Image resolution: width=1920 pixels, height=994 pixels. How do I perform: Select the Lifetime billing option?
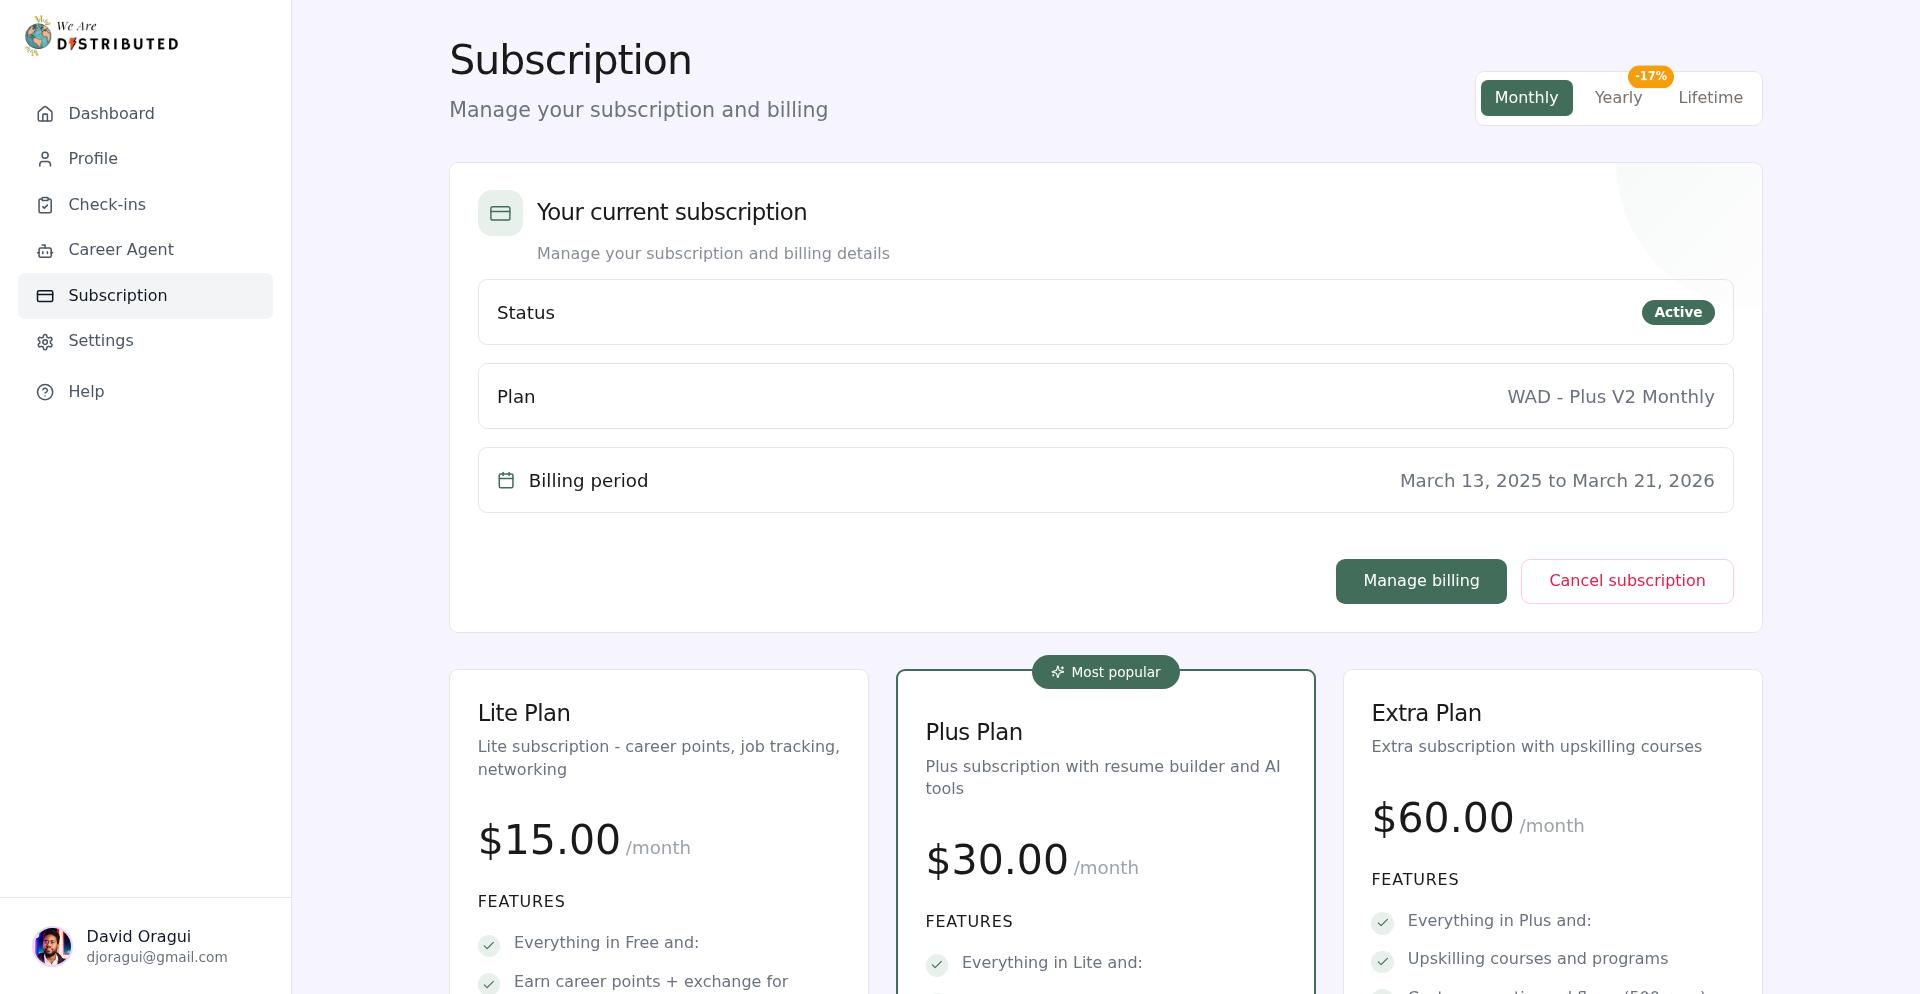click(x=1710, y=97)
